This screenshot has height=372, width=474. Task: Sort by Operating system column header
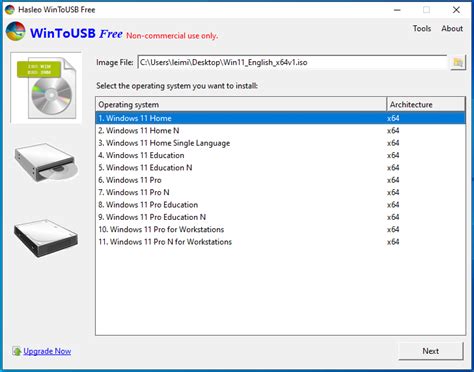241,105
